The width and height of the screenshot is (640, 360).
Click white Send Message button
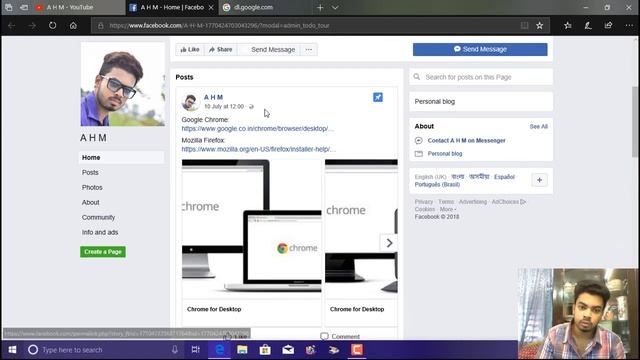coord(269,49)
